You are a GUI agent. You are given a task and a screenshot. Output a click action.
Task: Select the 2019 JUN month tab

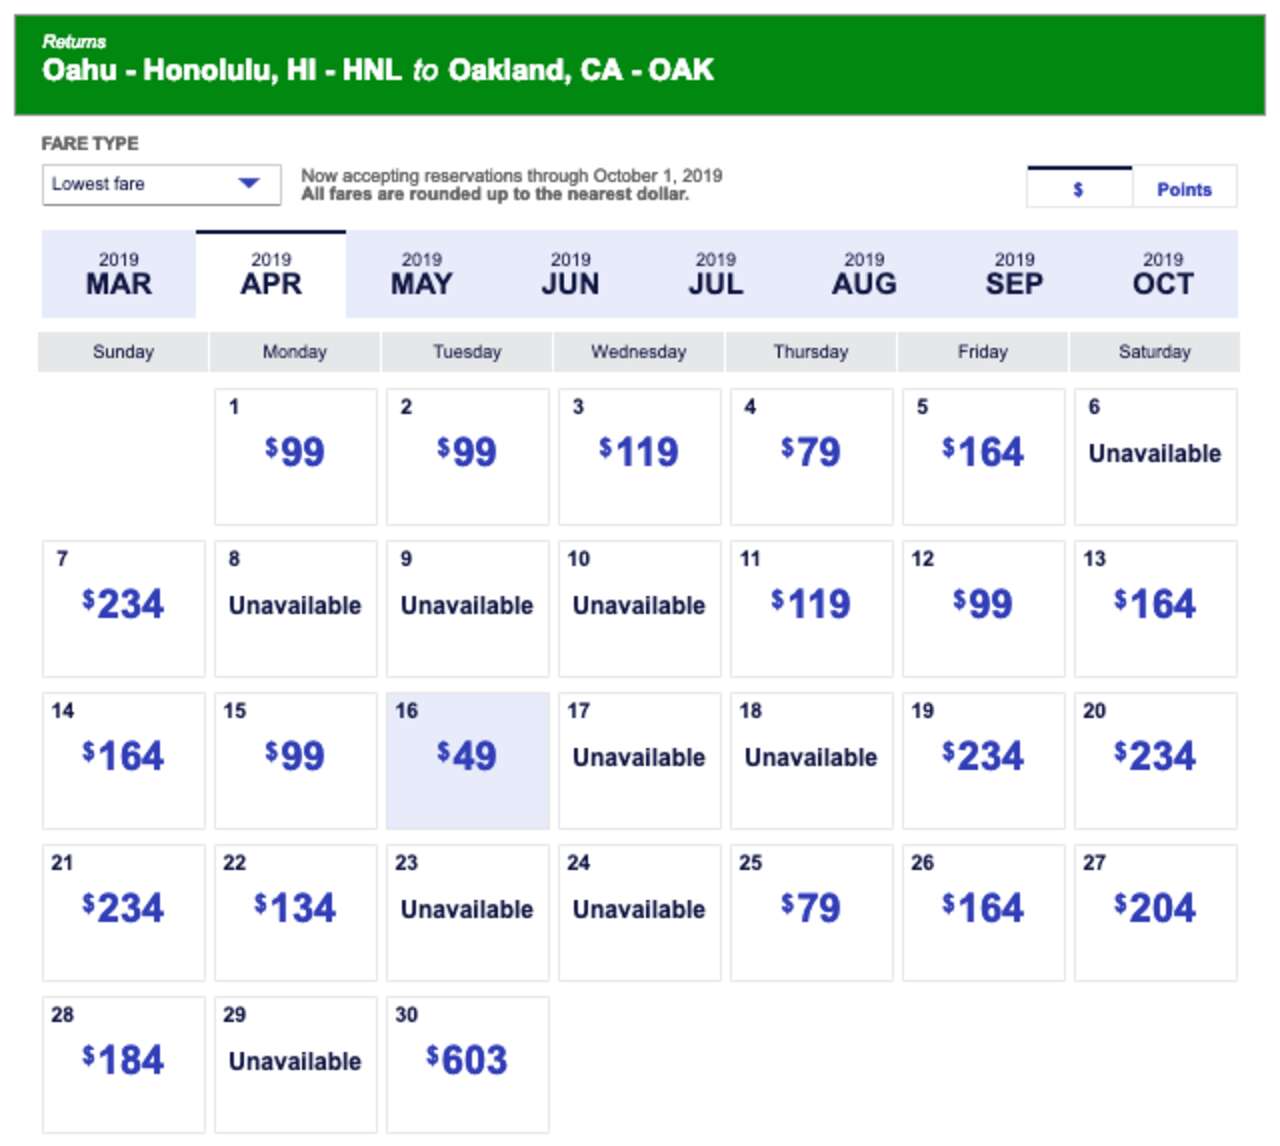(x=570, y=274)
